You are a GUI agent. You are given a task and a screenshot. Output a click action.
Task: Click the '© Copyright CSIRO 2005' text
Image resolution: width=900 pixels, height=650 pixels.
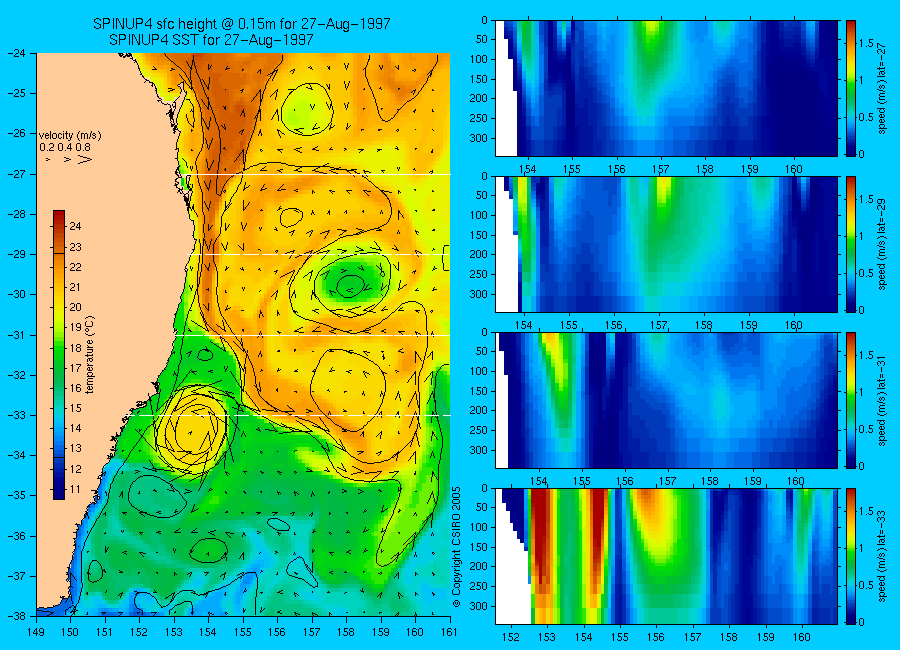point(456,547)
